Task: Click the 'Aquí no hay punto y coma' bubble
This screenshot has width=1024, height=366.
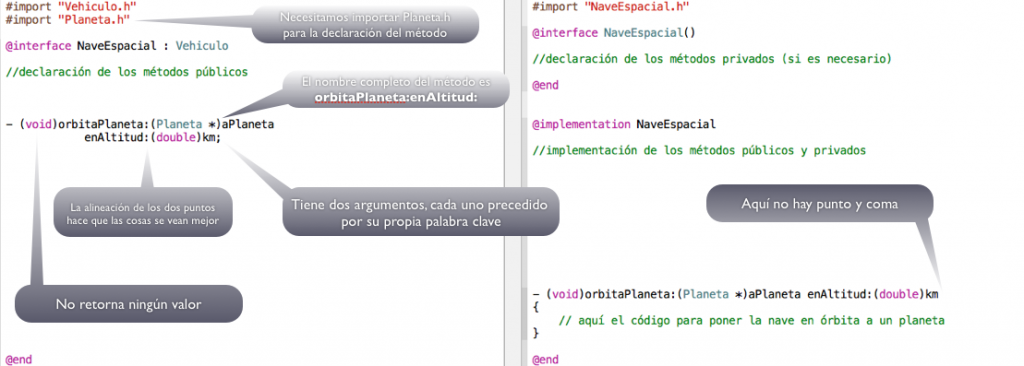Action: point(820,203)
